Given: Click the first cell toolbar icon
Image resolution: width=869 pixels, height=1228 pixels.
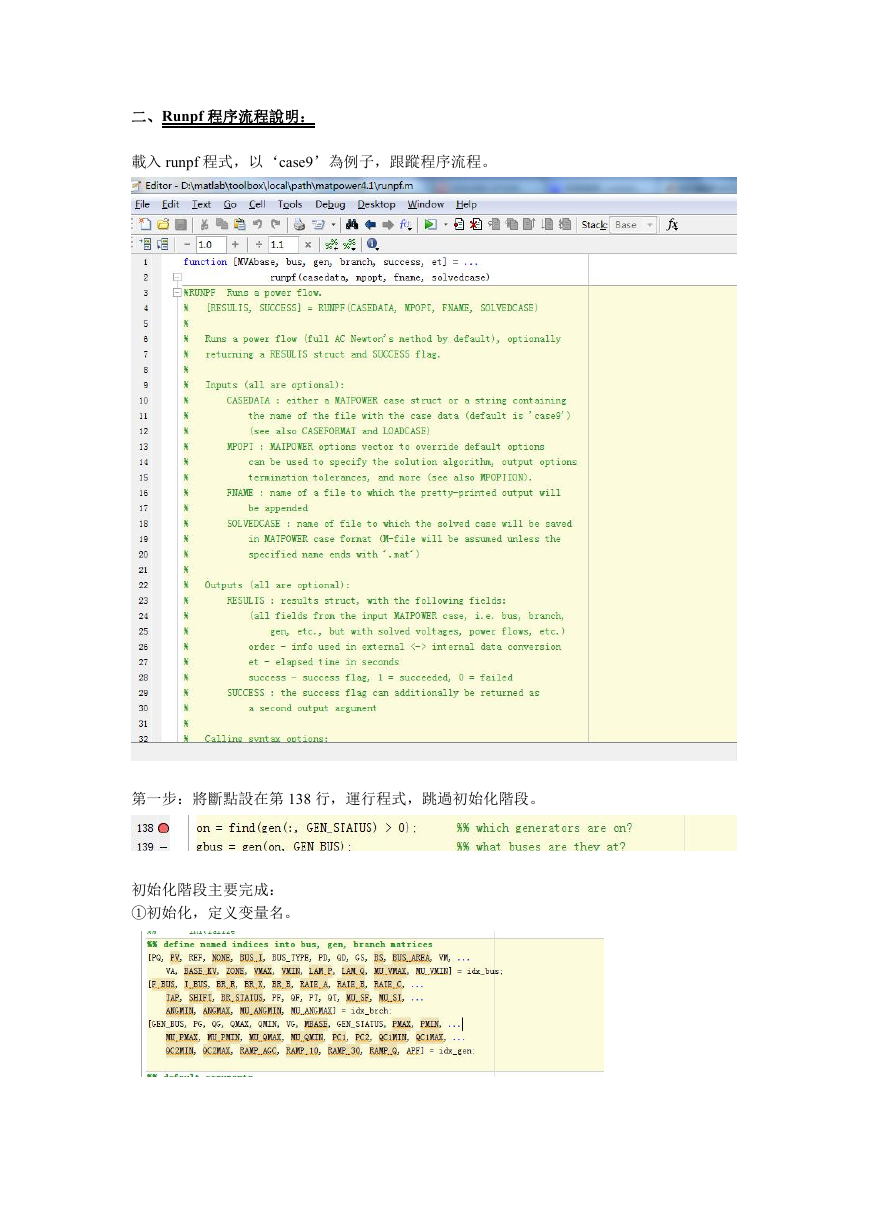Looking at the screenshot, I should click(144, 244).
